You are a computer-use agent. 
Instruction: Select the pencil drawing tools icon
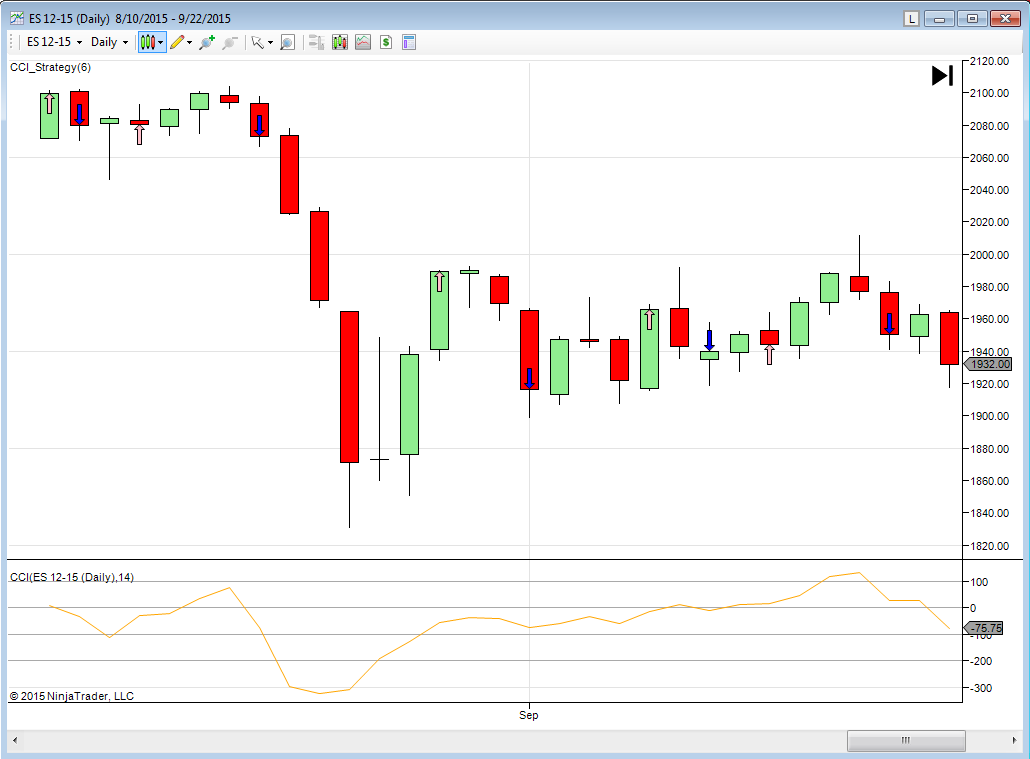coord(177,43)
